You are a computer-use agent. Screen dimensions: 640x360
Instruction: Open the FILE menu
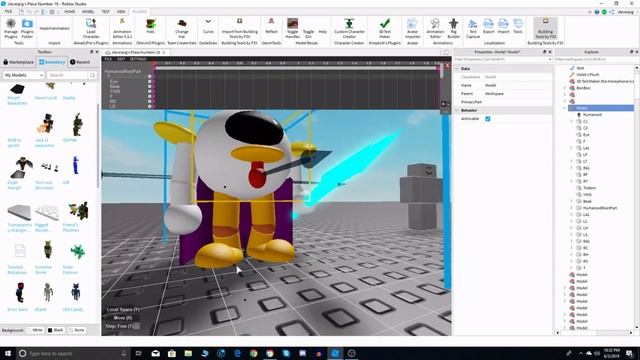pyautogui.click(x=8, y=11)
